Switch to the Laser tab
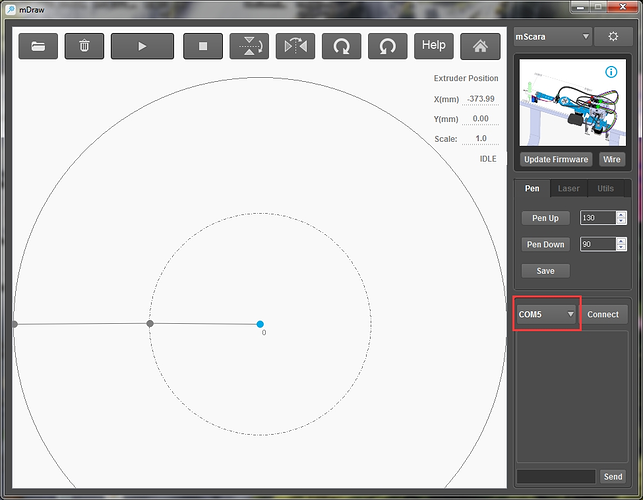 coord(568,188)
